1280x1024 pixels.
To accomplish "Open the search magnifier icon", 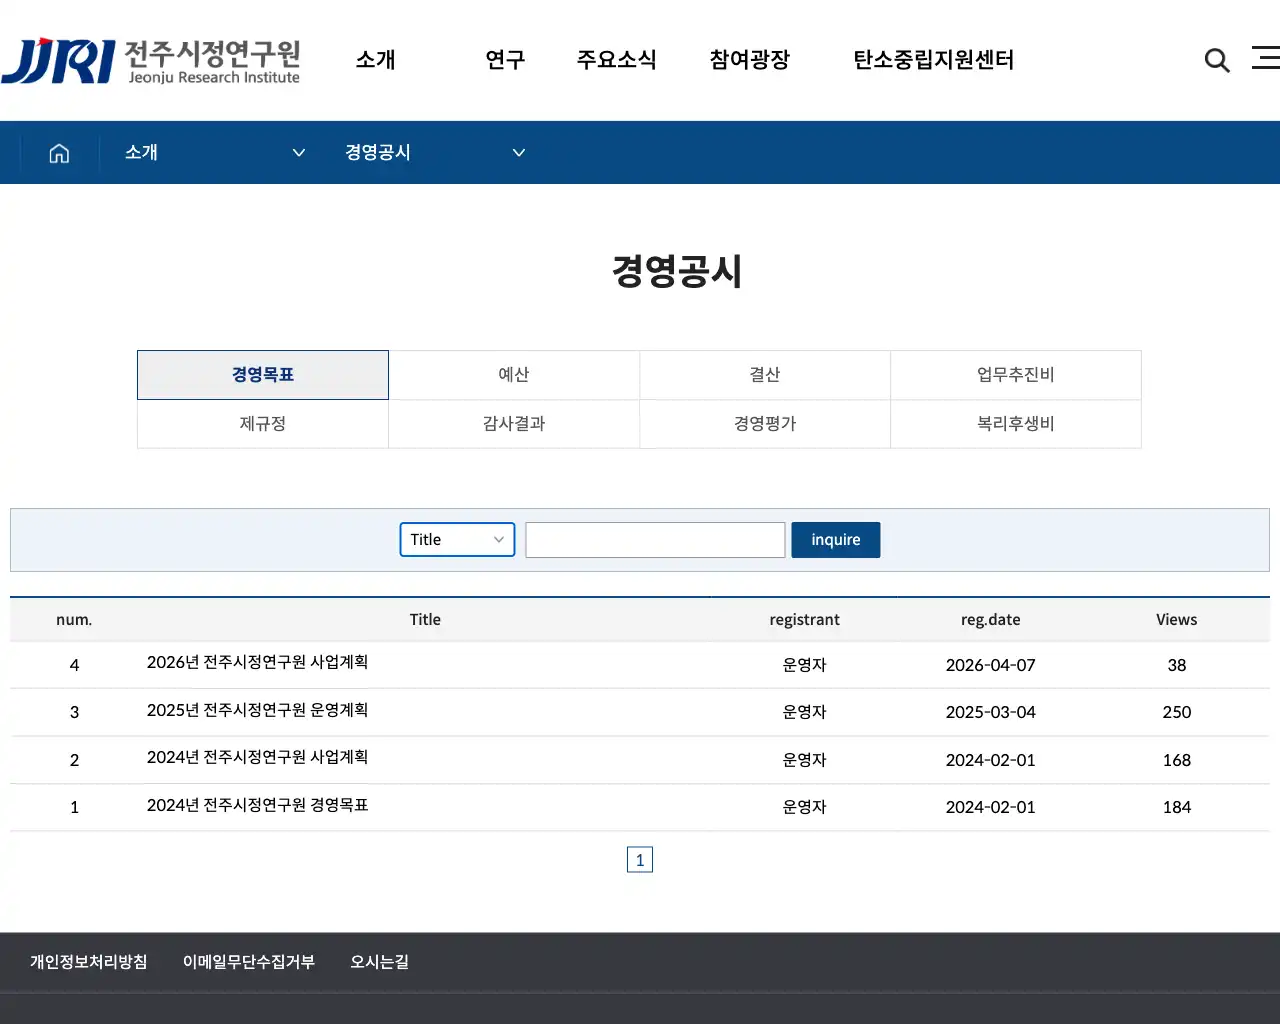I will pyautogui.click(x=1217, y=60).
